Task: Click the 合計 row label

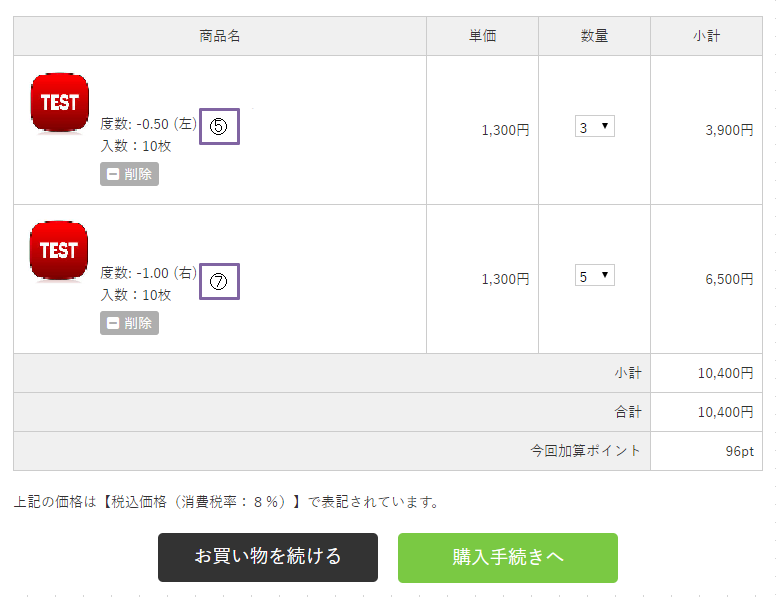Action: click(628, 412)
